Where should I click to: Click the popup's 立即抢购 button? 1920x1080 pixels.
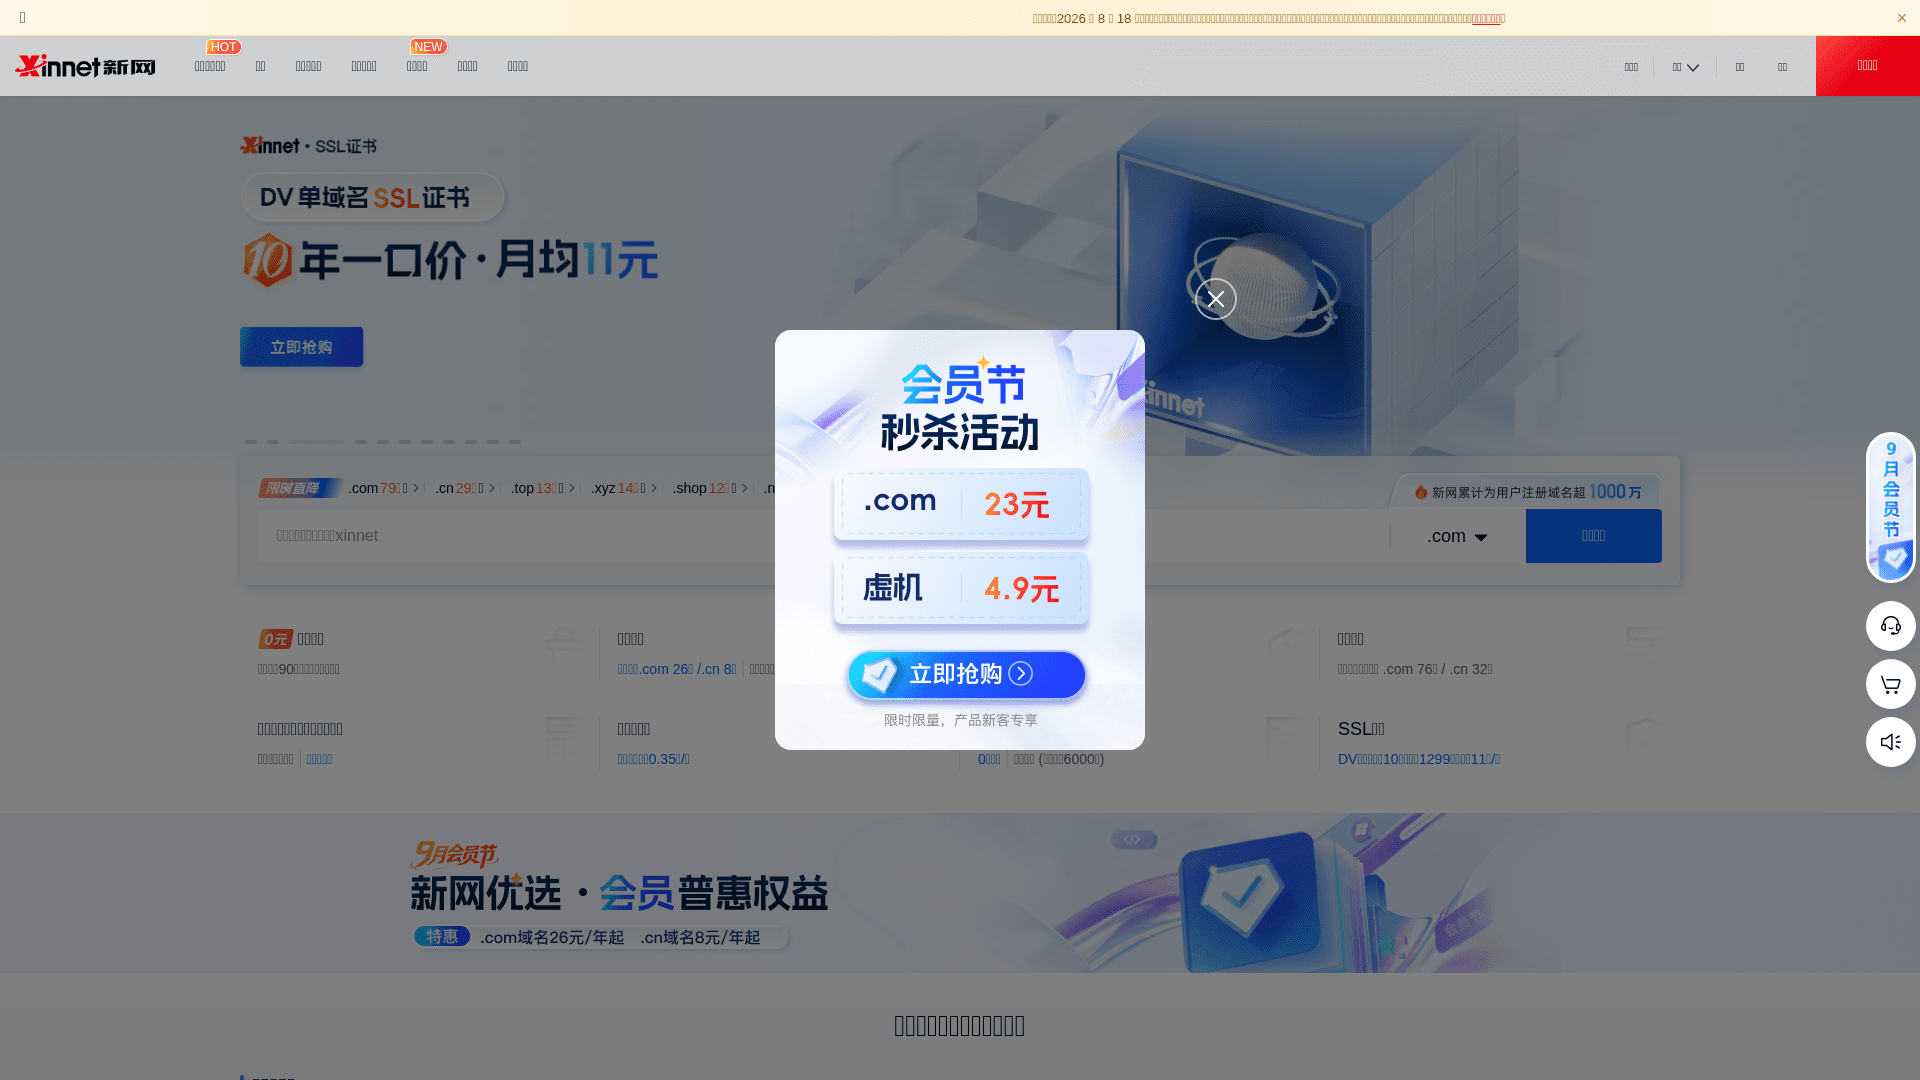(x=966, y=676)
